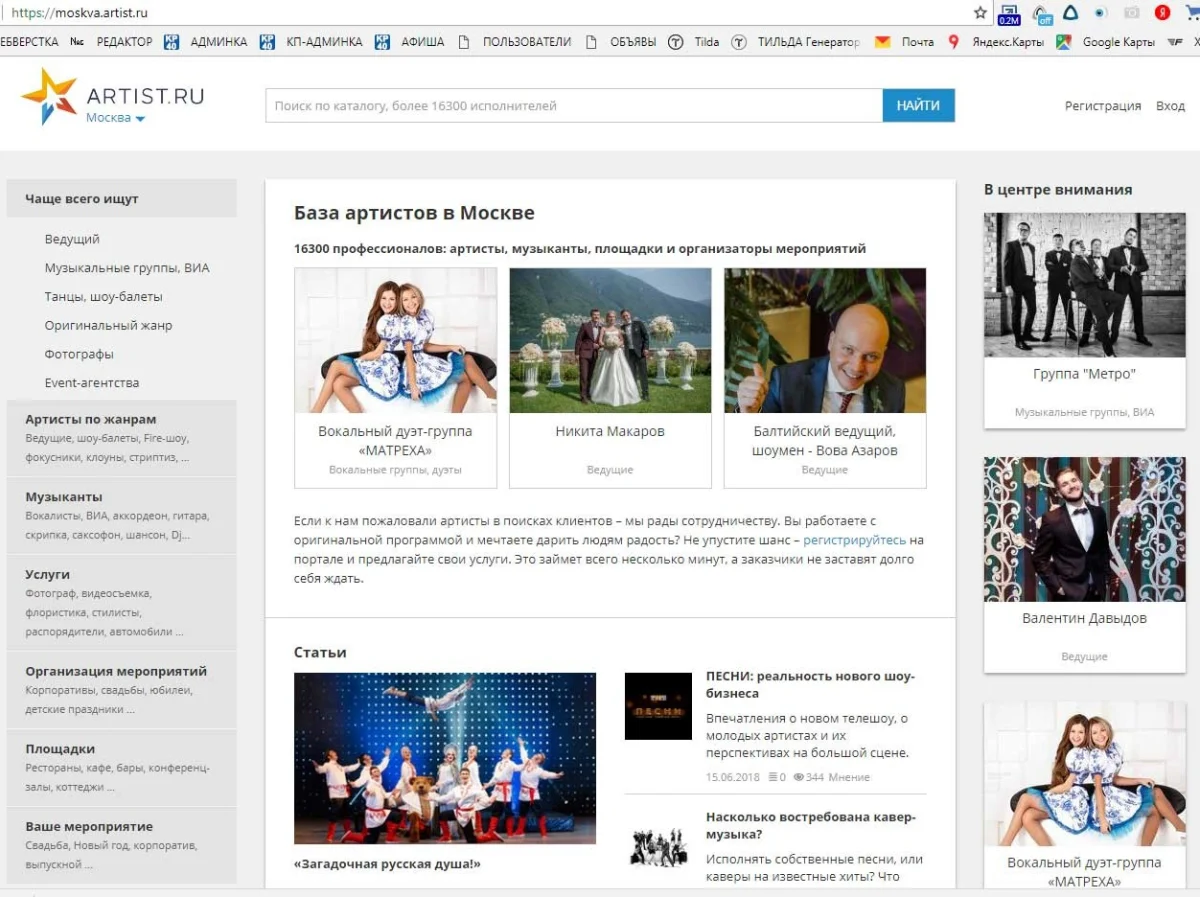Click the Artist.ru star logo

(x=48, y=96)
